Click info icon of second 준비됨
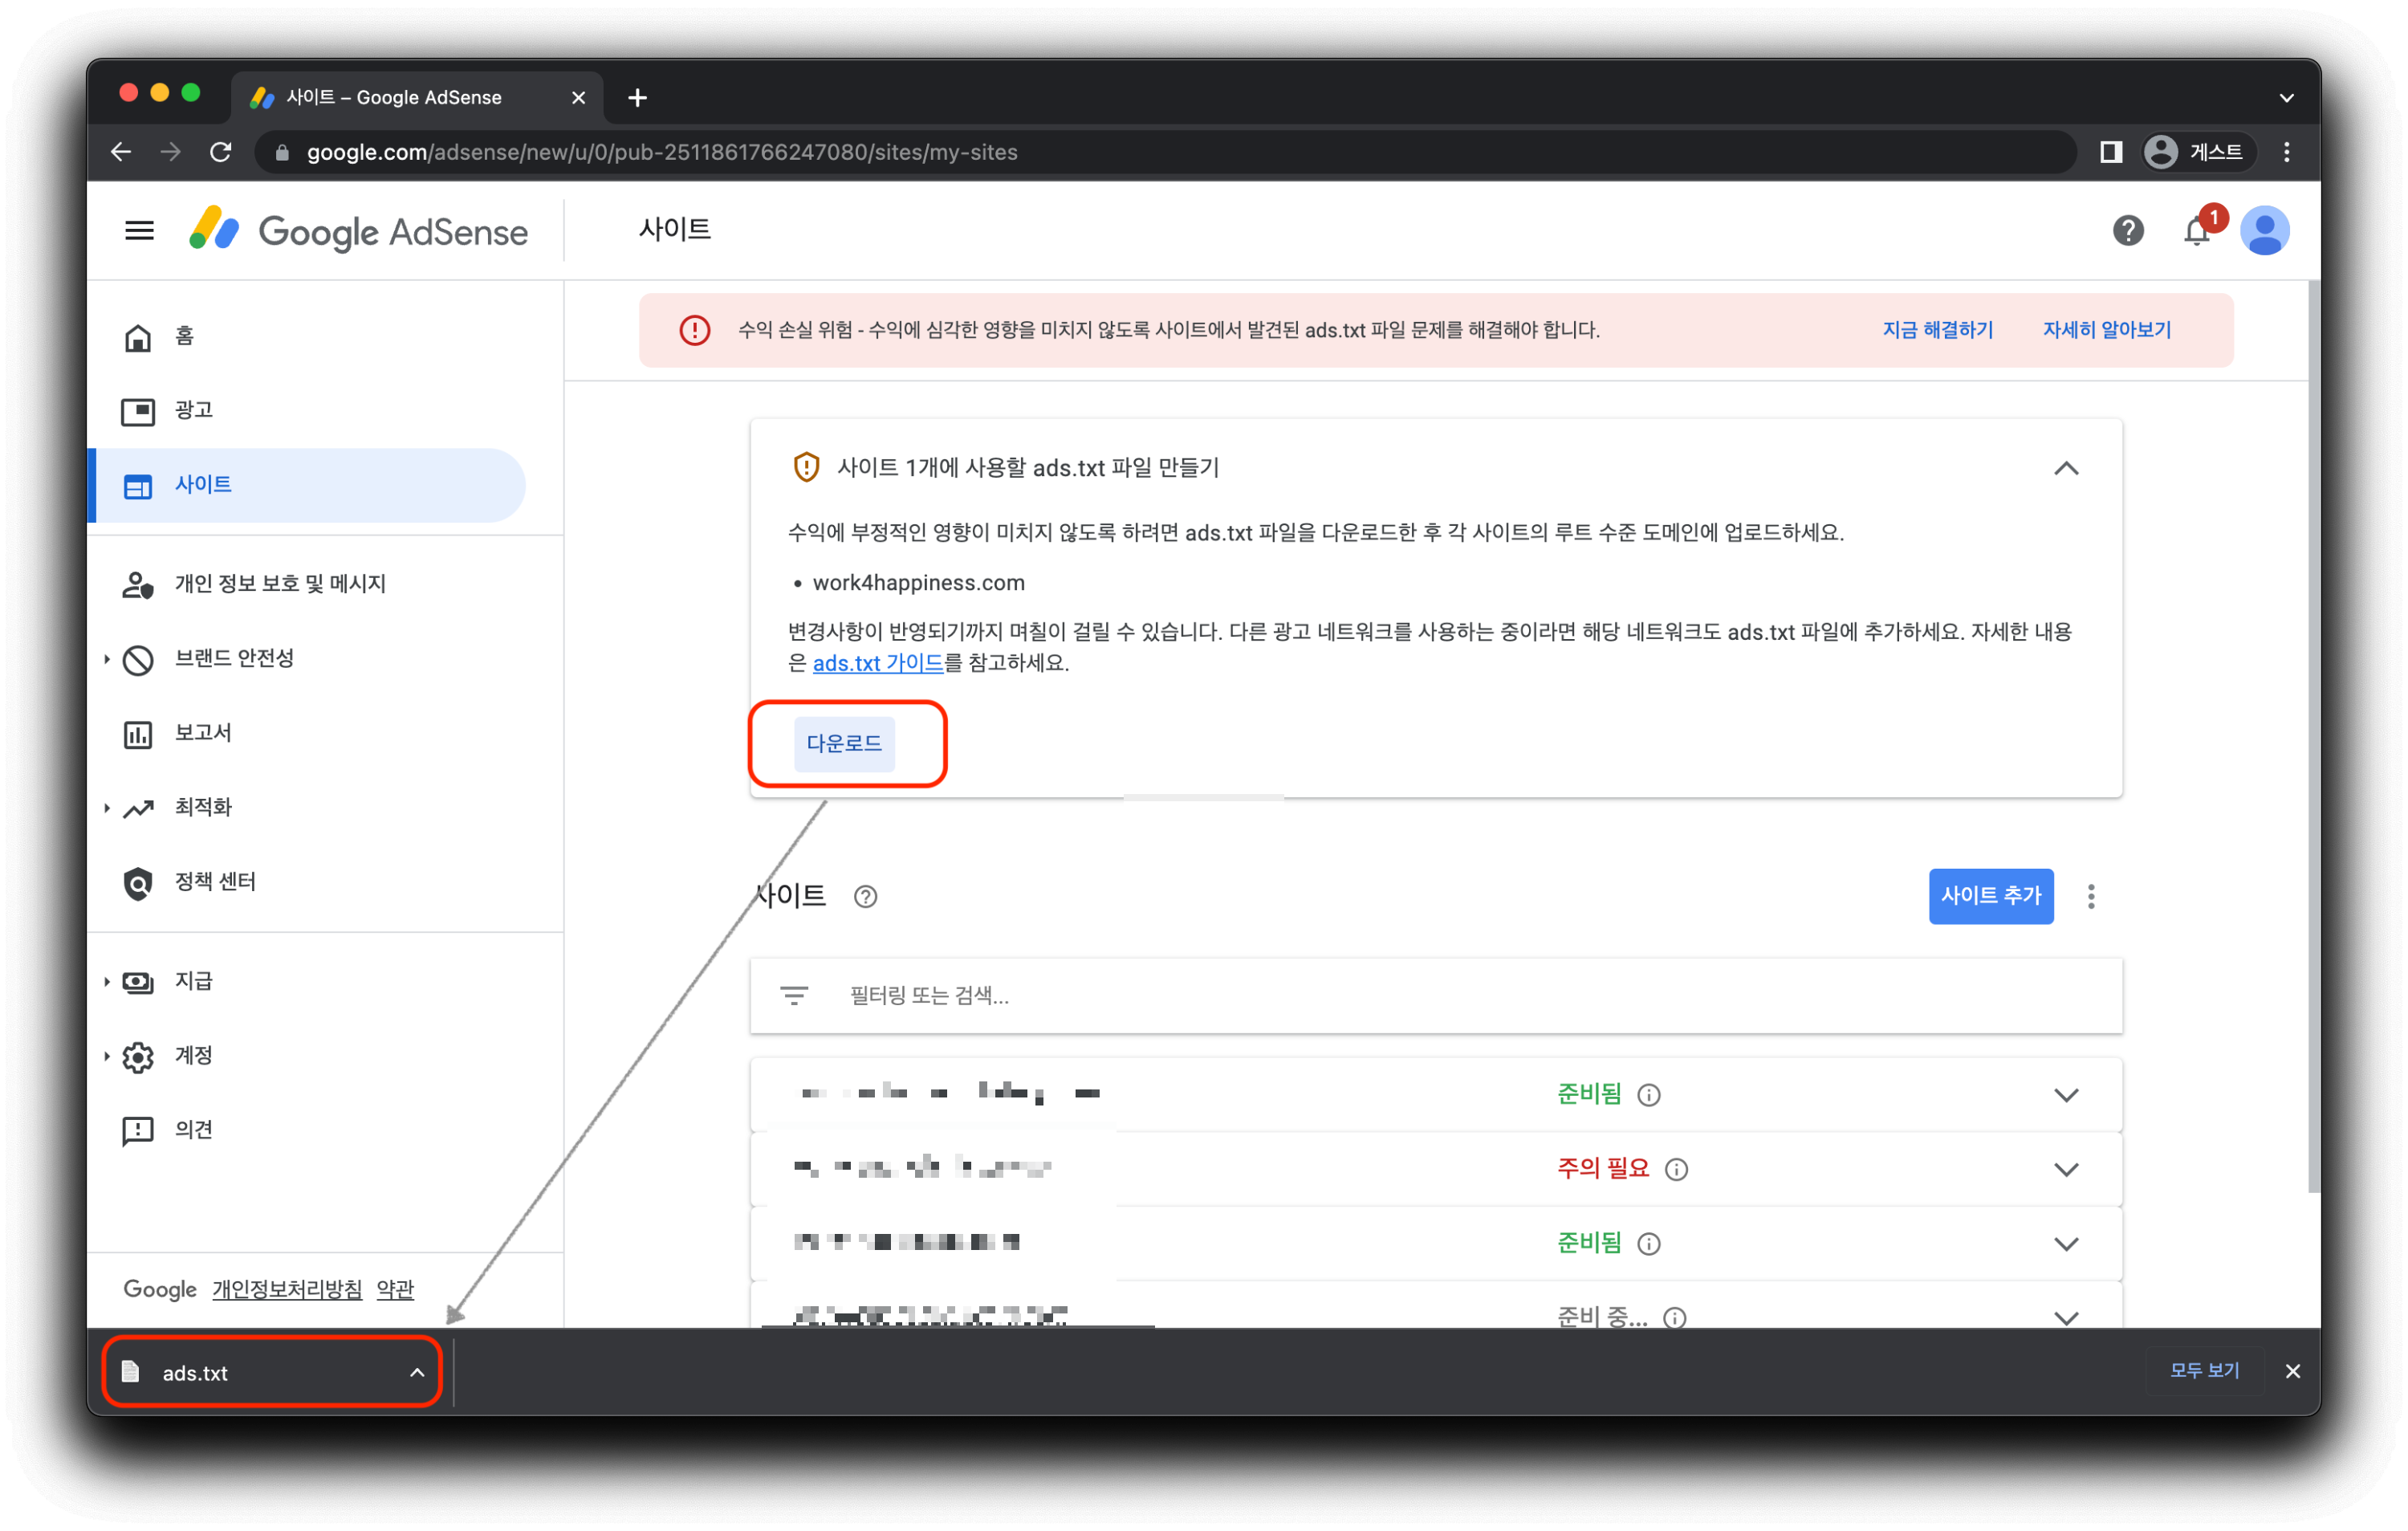 point(1648,1244)
